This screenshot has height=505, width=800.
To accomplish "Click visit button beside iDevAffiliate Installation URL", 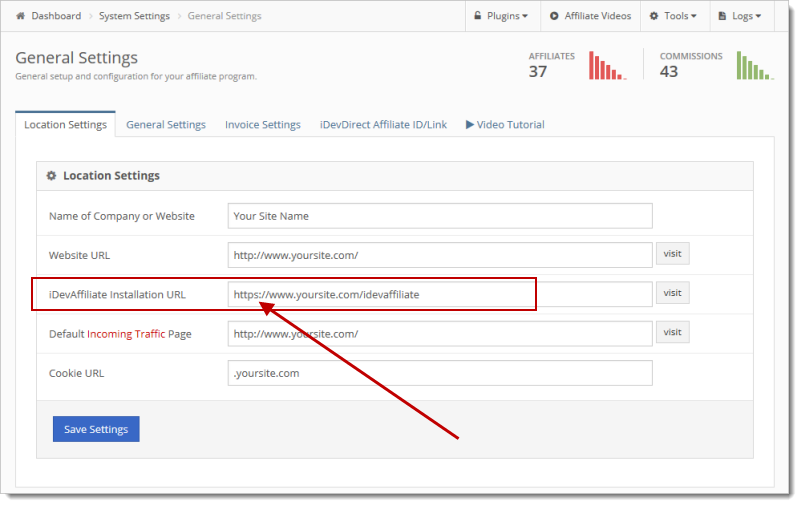I will click(x=672, y=293).
